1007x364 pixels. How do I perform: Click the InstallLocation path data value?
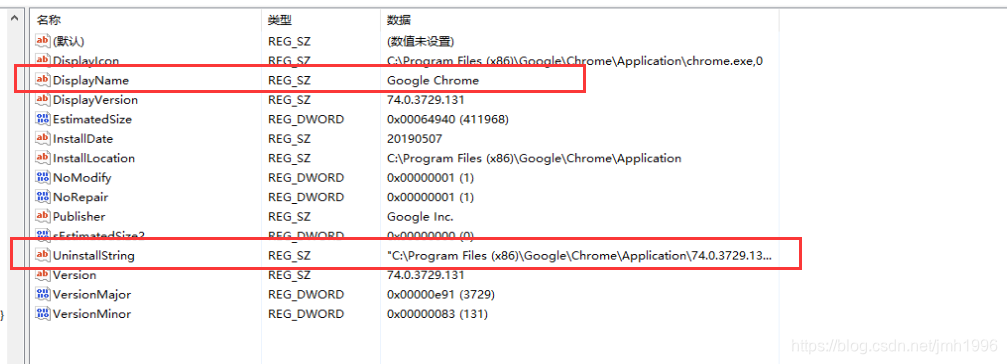pos(534,158)
